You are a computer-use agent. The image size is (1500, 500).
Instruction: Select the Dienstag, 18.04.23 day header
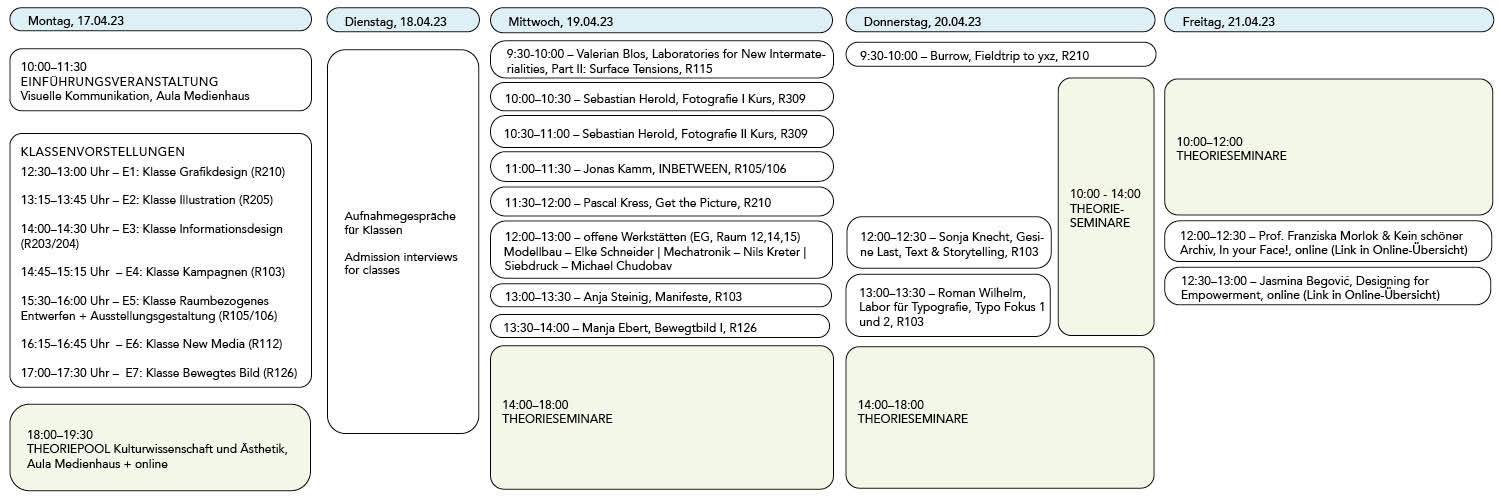(x=402, y=21)
